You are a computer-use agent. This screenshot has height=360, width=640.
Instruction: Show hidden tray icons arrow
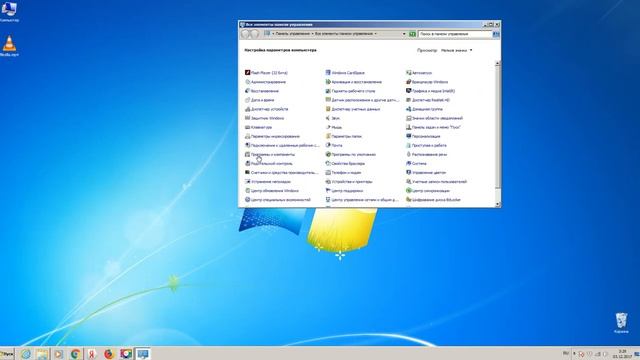coord(574,353)
